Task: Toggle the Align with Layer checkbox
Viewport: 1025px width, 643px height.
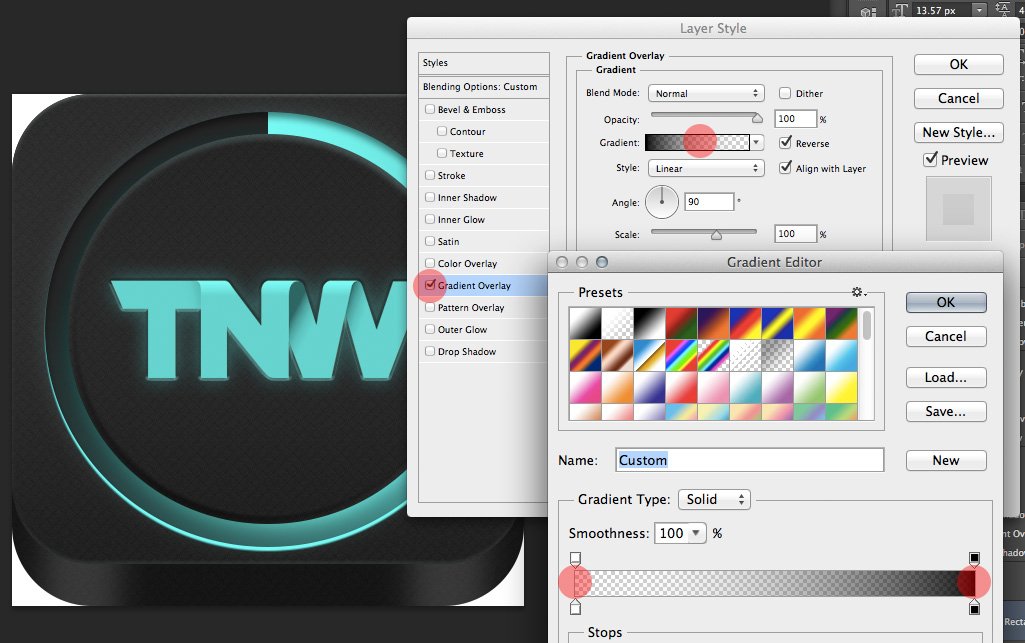Action: 785,168
